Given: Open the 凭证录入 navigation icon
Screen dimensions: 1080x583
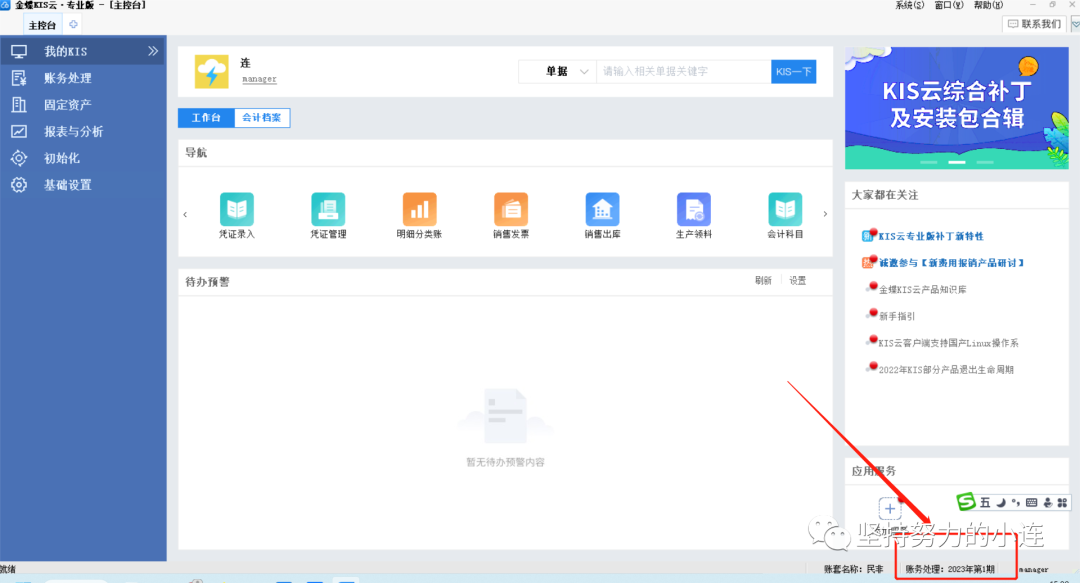Looking at the screenshot, I should [x=237, y=210].
